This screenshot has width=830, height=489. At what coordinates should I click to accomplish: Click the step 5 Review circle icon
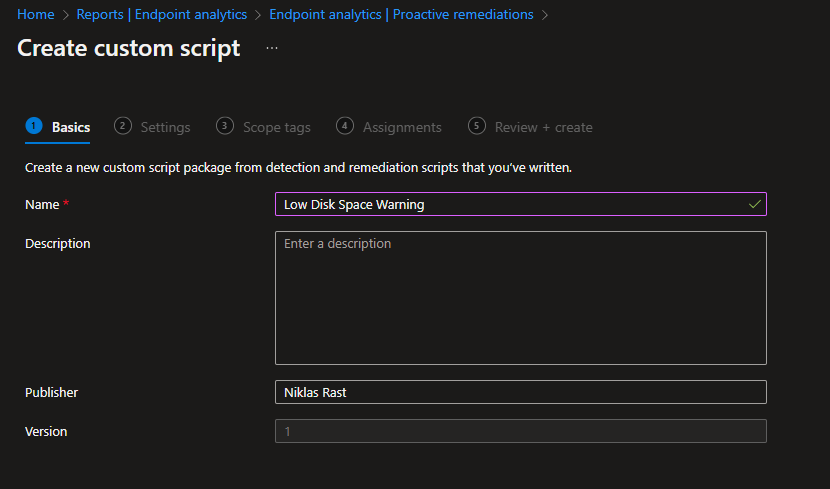(476, 126)
